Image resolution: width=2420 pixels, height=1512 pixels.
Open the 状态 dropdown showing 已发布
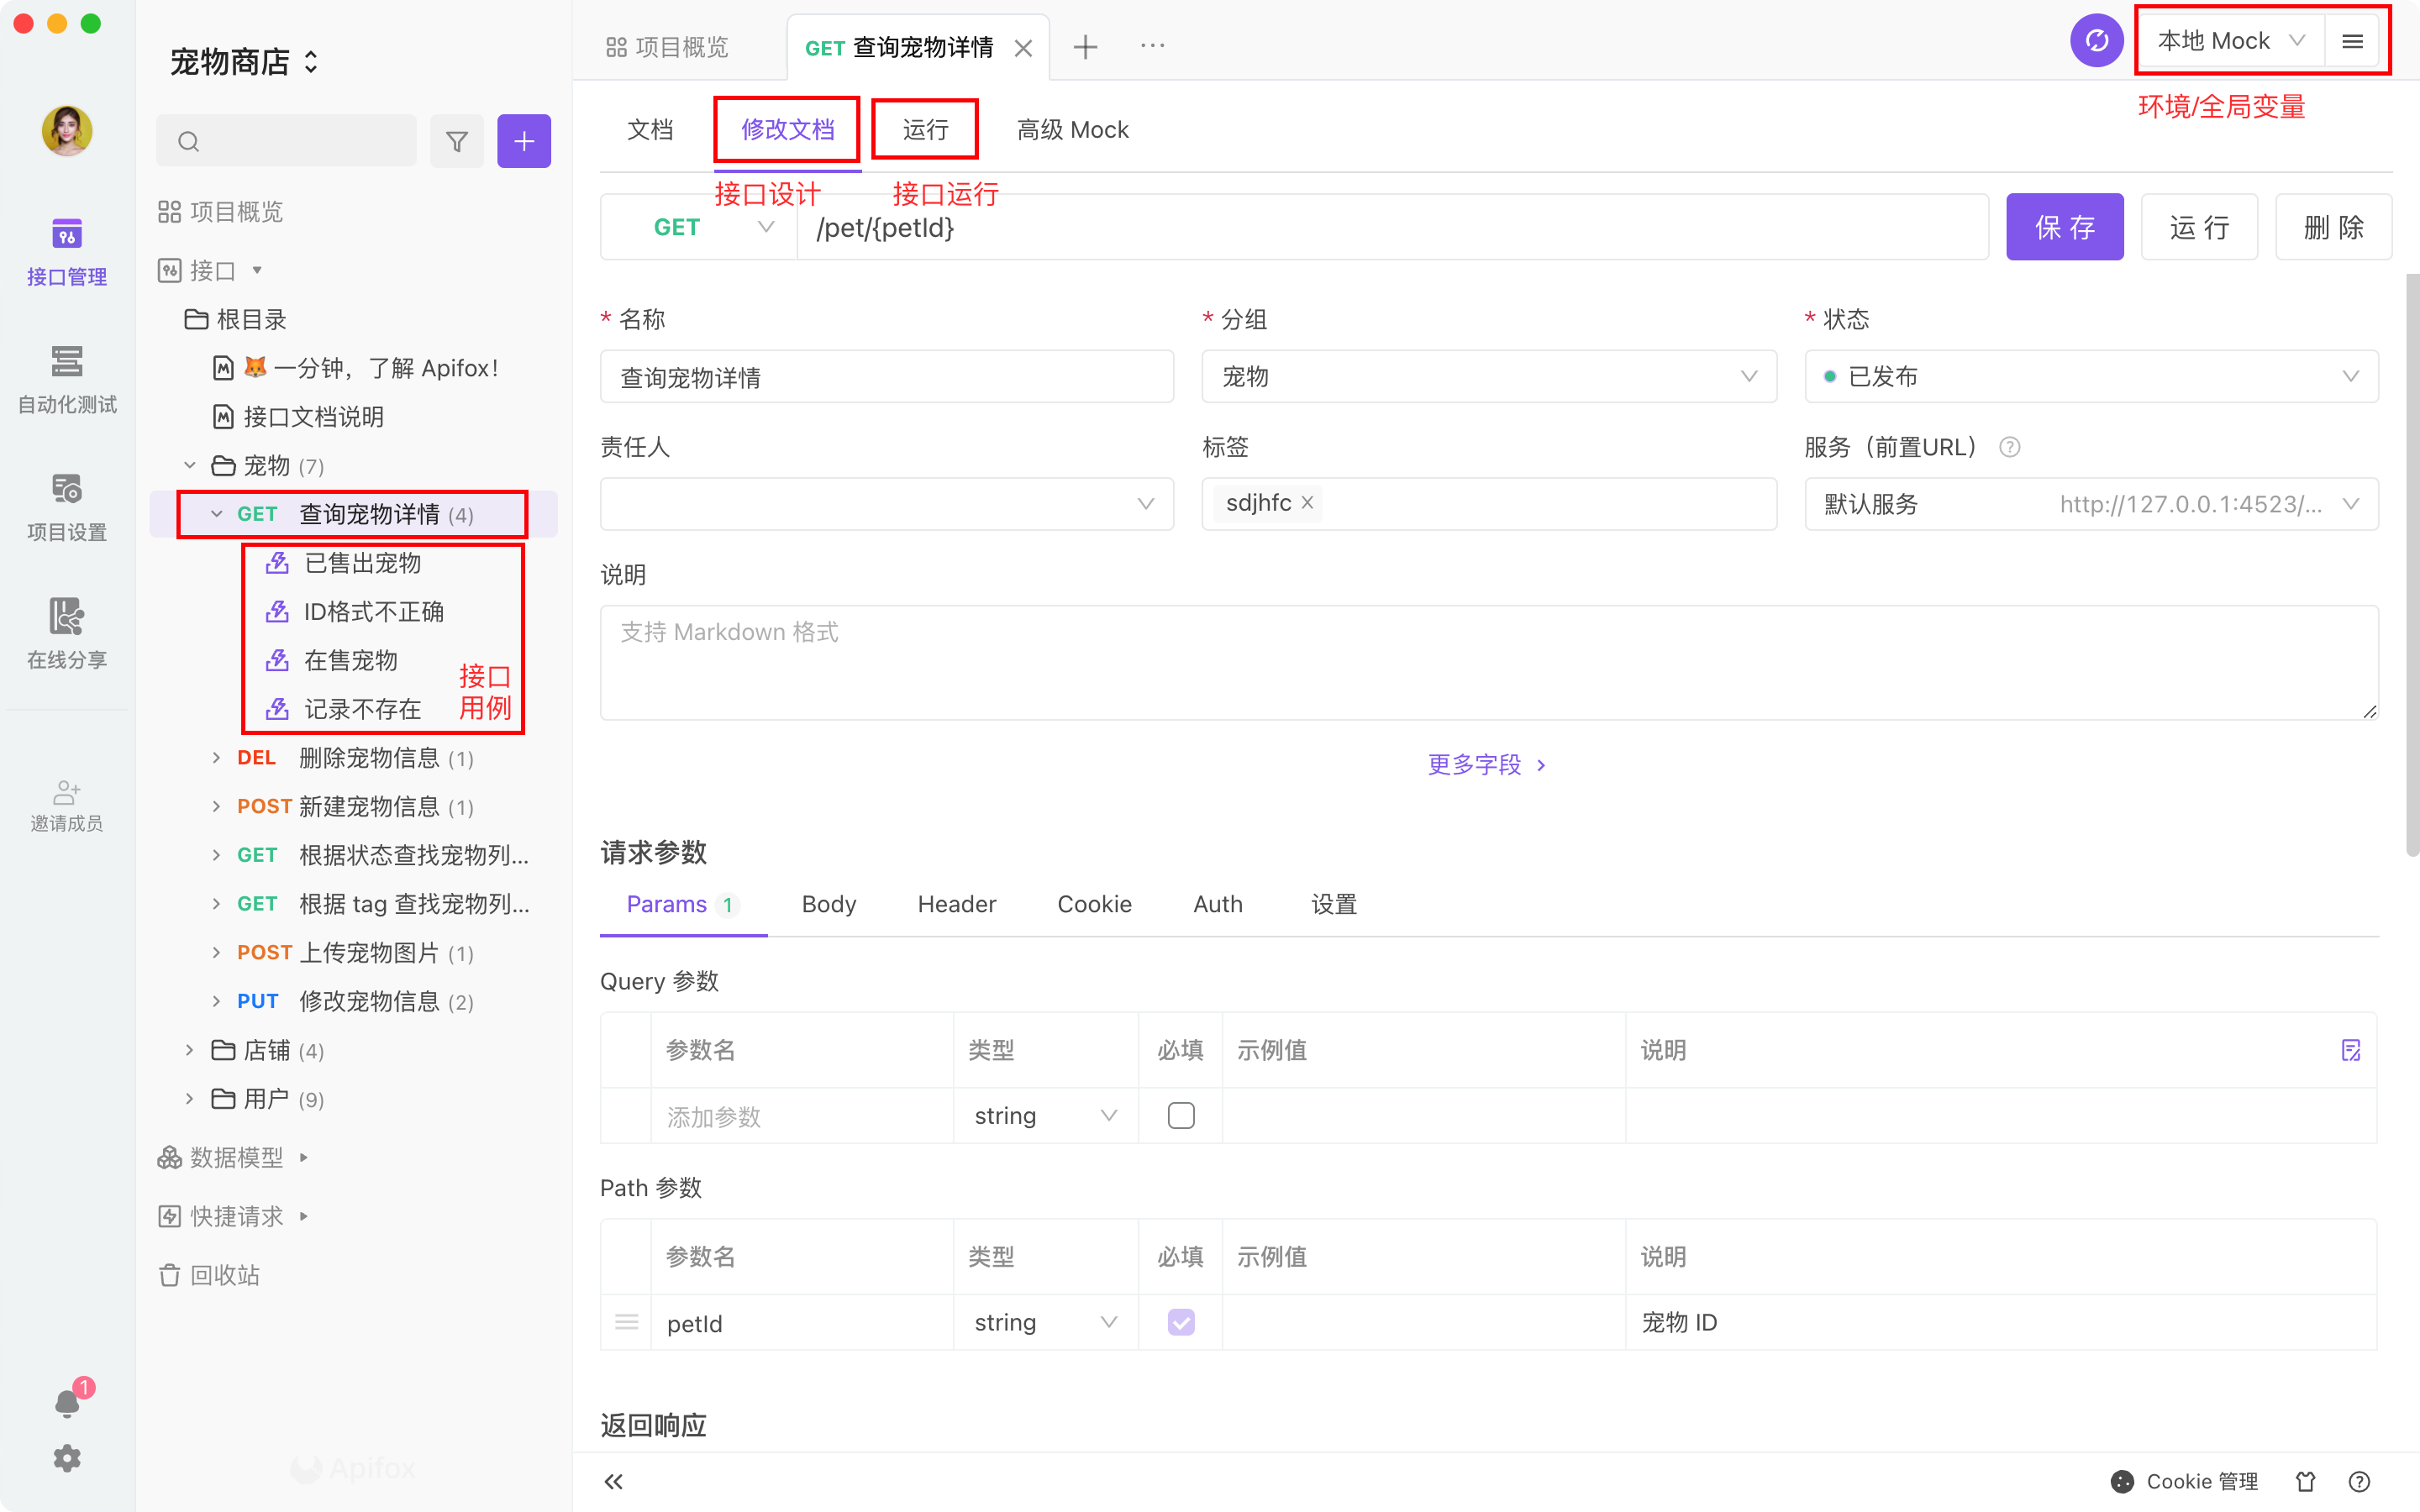click(2090, 376)
